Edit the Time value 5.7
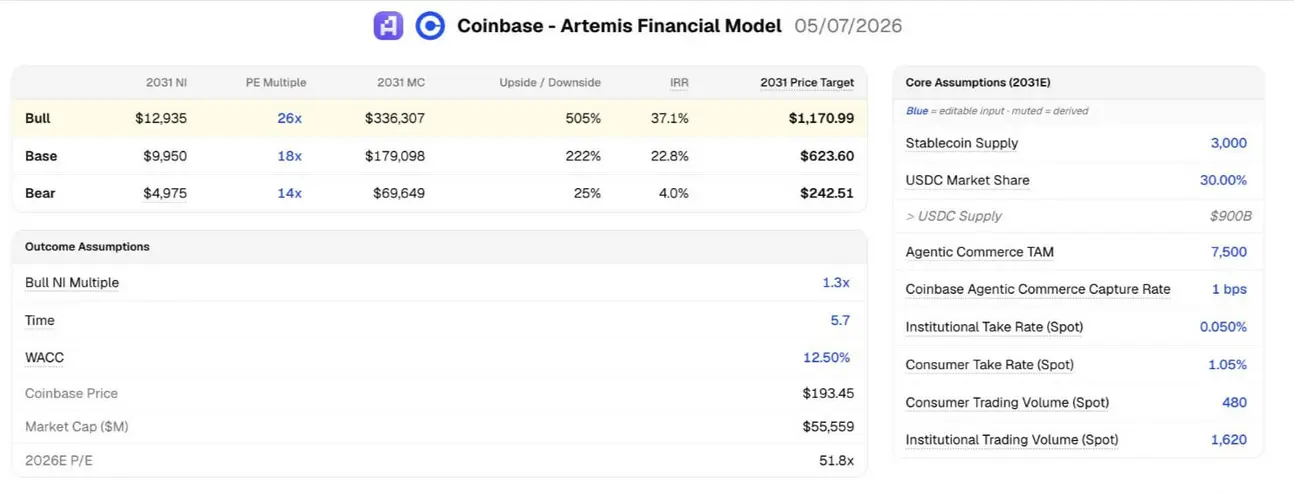The height and width of the screenshot is (494, 1294). coord(840,320)
